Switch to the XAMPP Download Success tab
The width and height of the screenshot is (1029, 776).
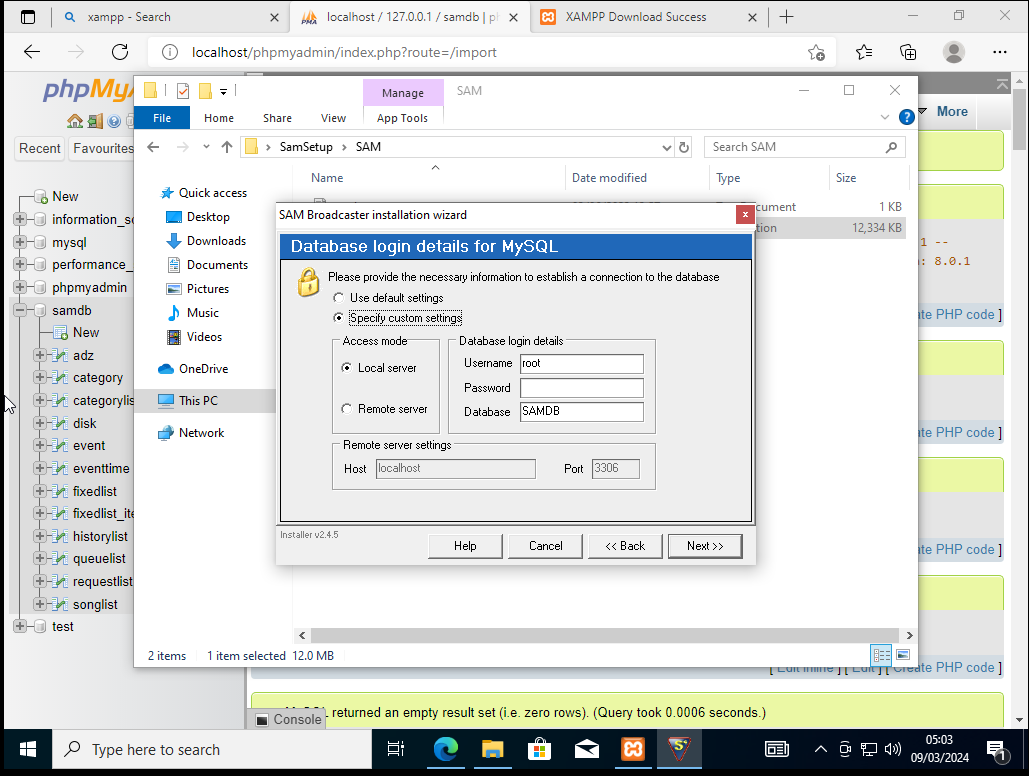pos(636,17)
